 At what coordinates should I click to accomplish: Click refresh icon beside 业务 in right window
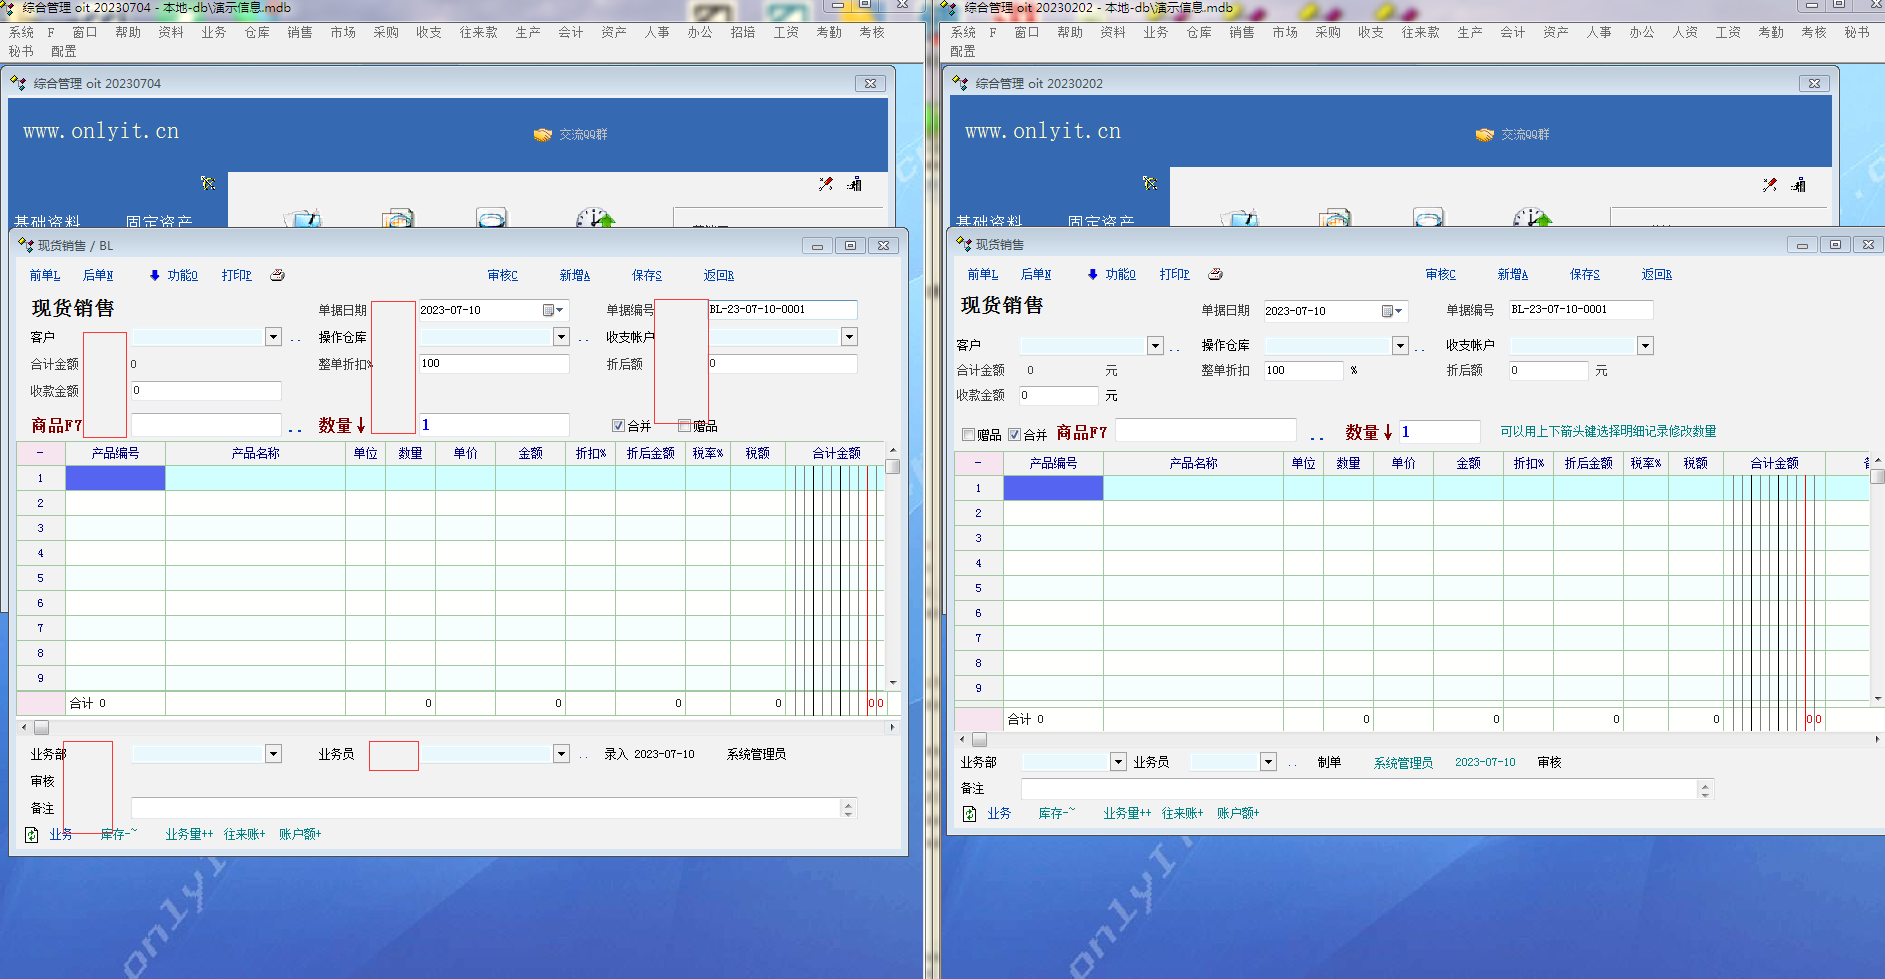[969, 814]
